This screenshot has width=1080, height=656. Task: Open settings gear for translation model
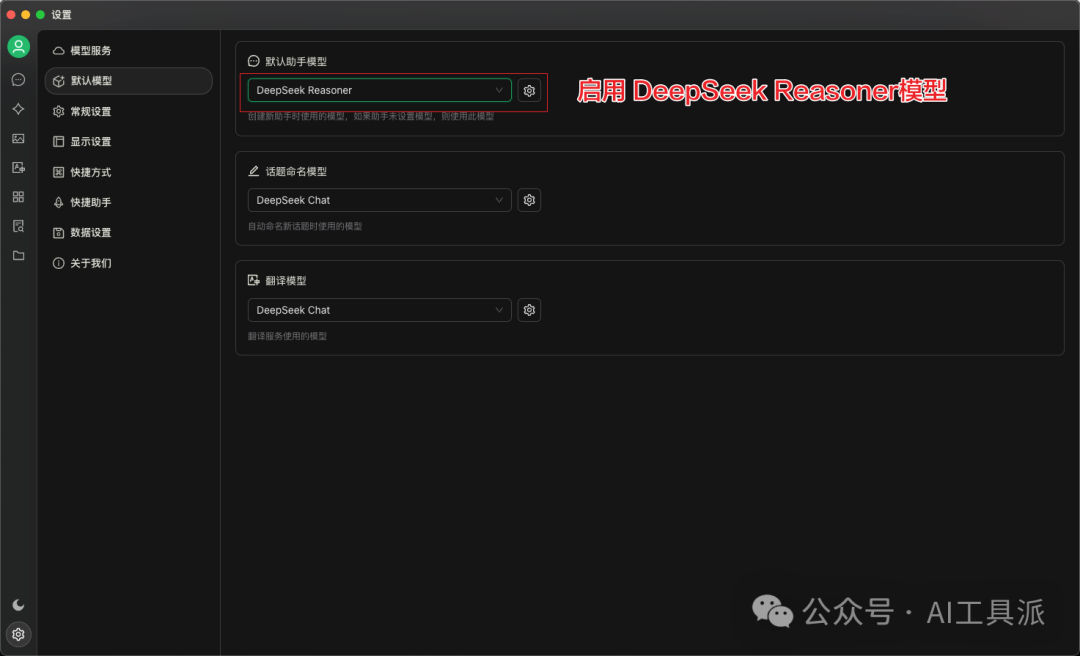pos(529,310)
